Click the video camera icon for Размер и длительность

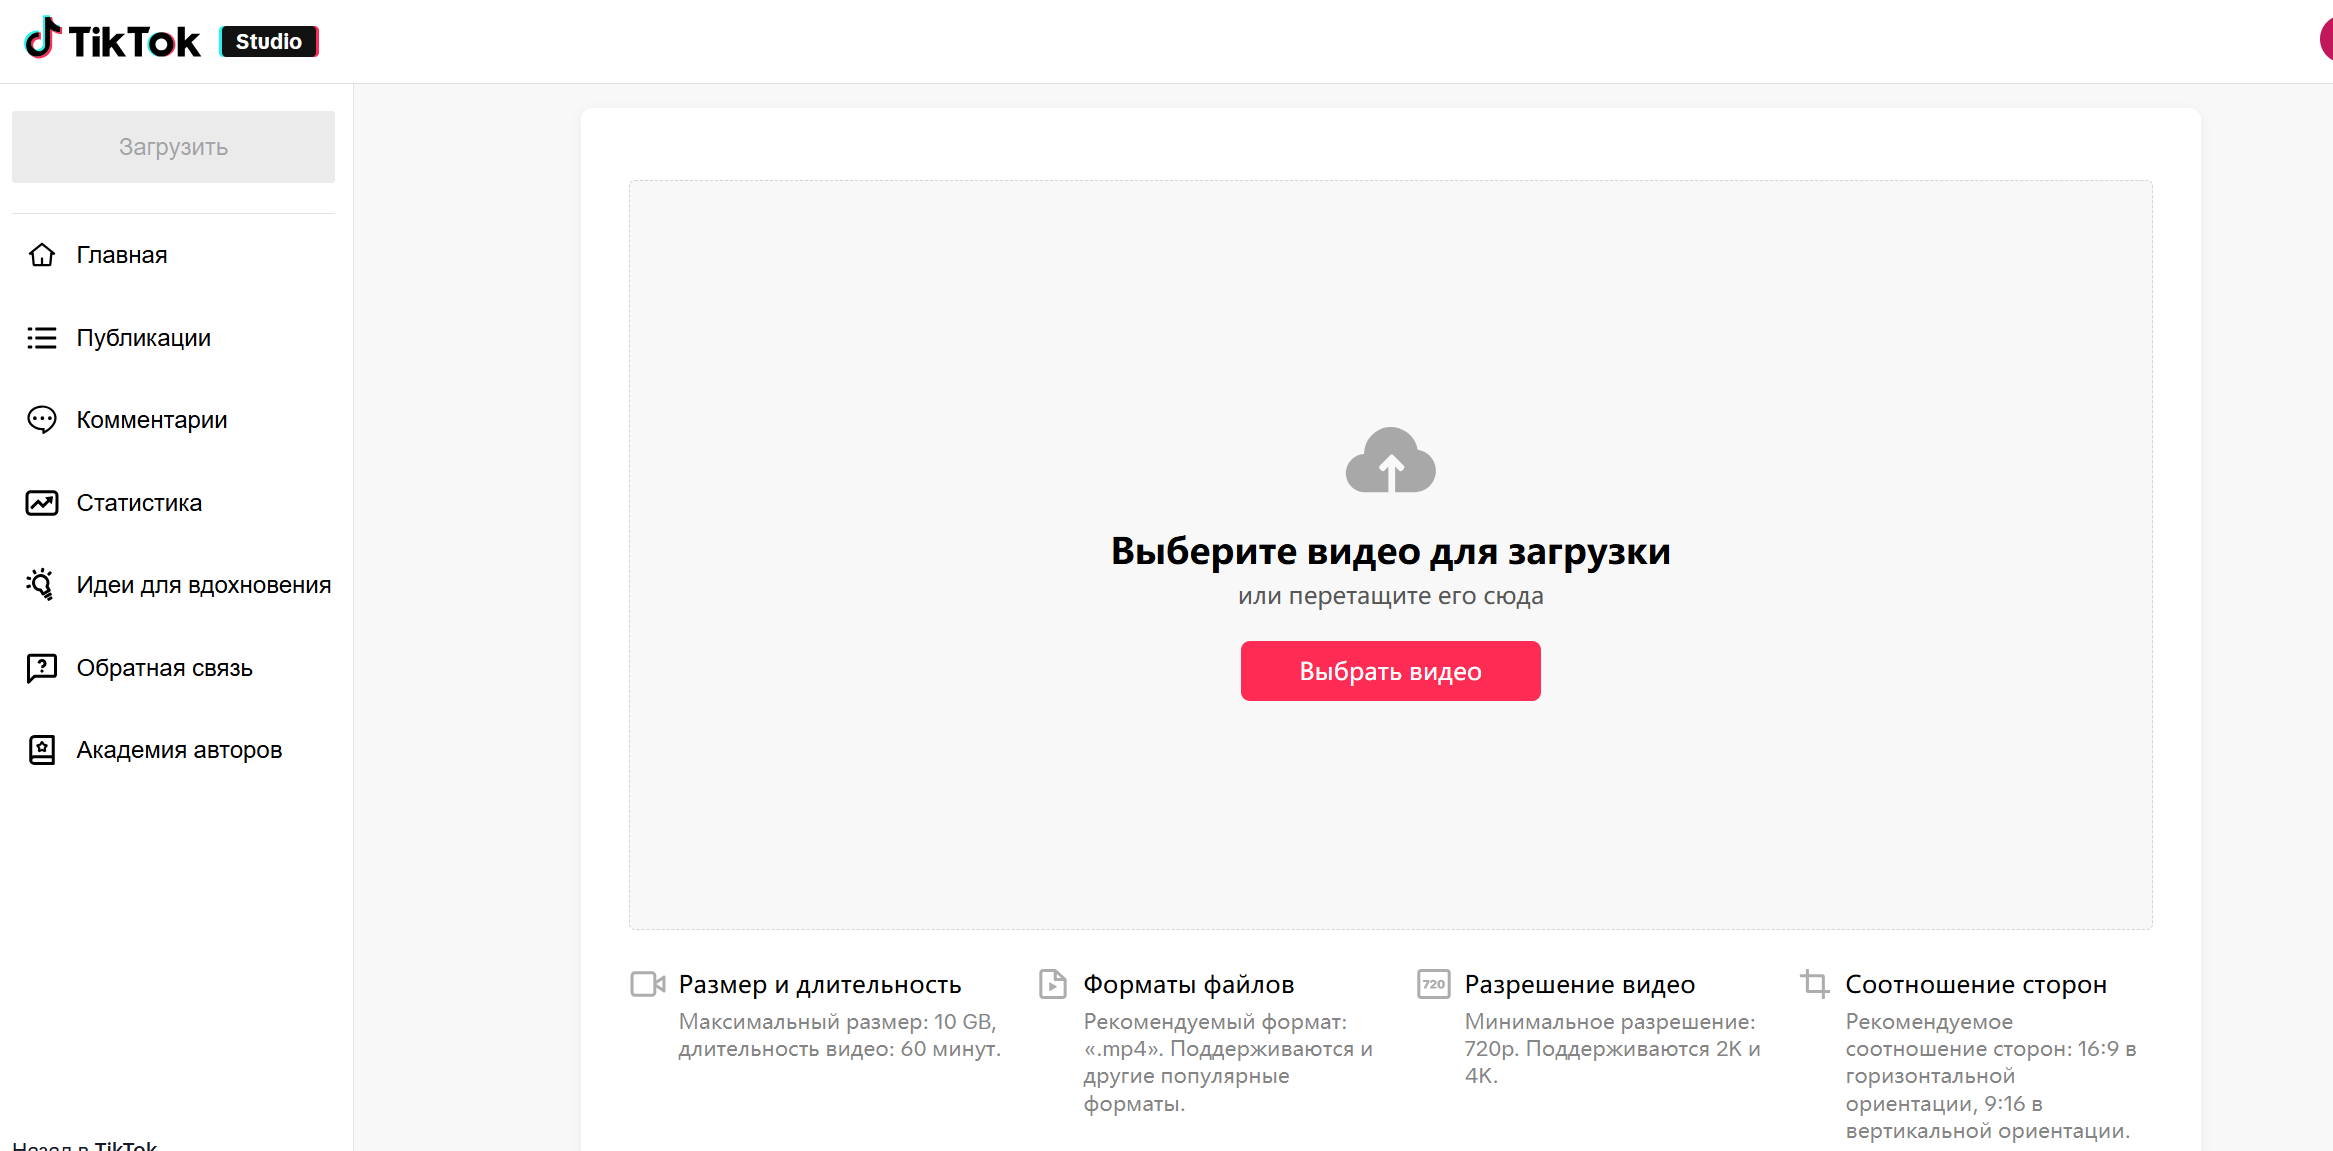click(x=648, y=984)
